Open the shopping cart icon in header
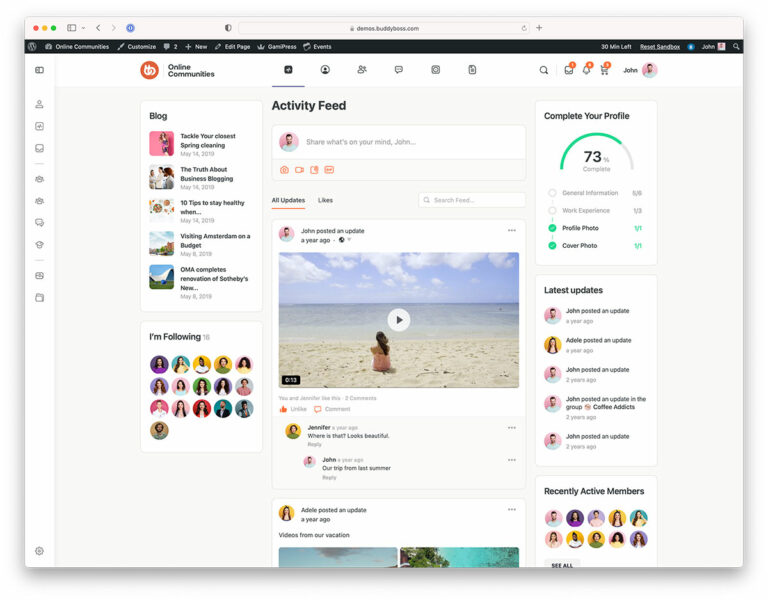This screenshot has width=768, height=600. pyautogui.click(x=605, y=70)
